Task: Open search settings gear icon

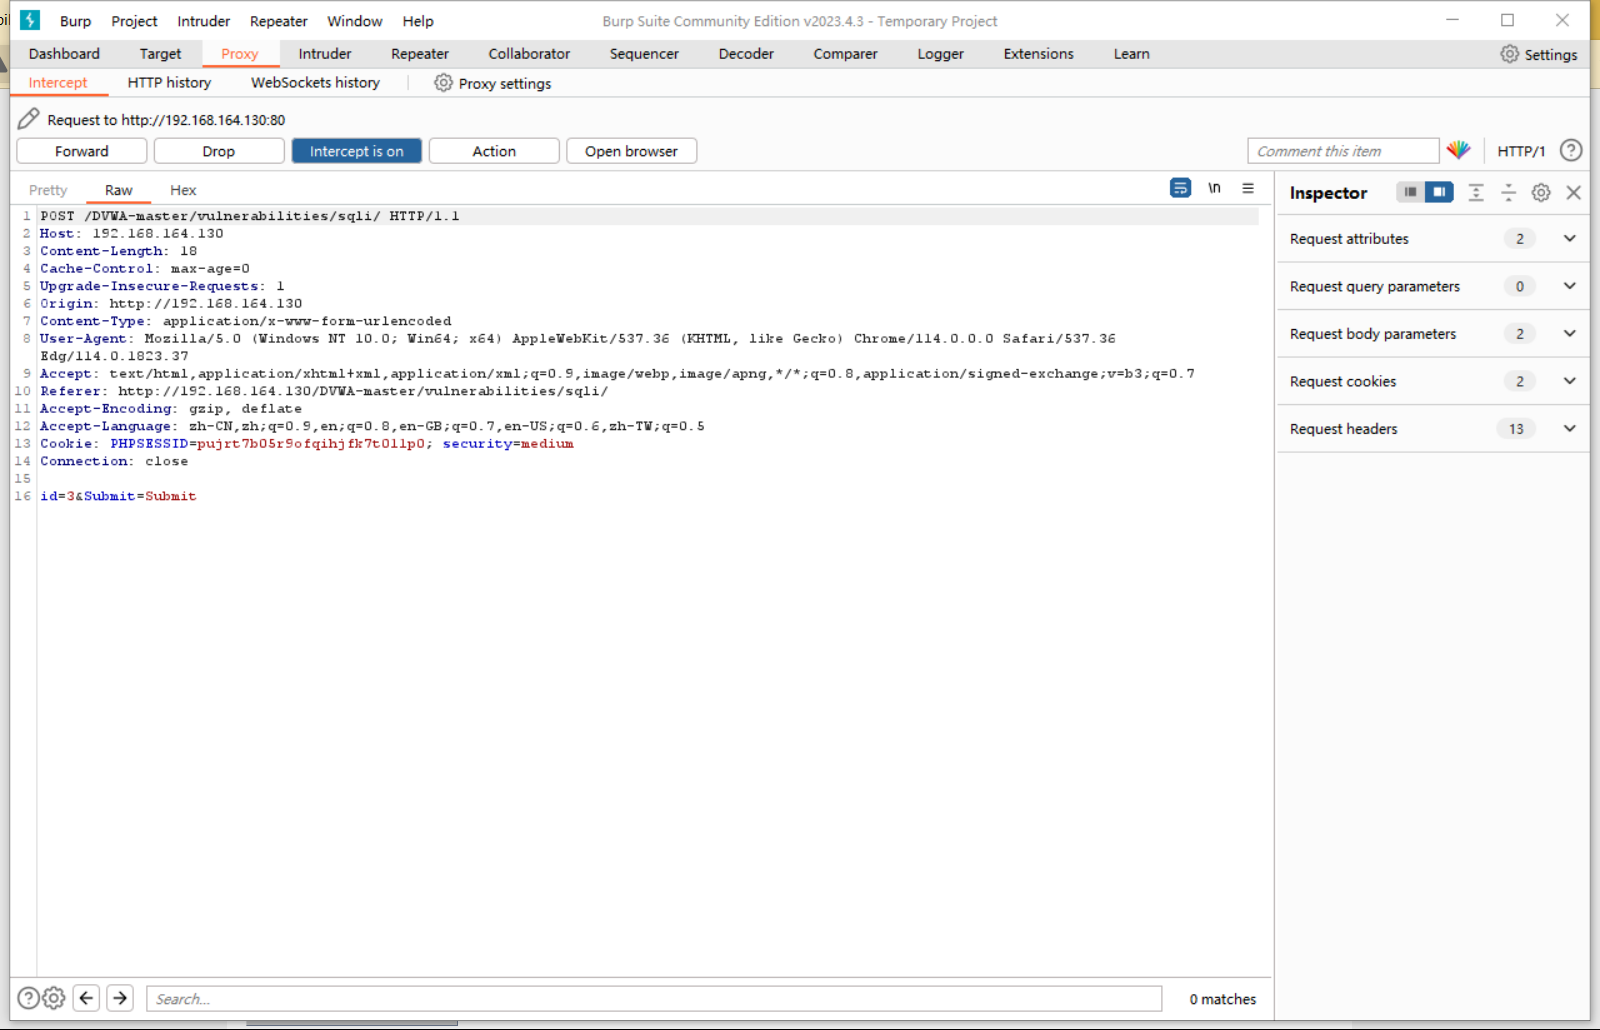Action: click(x=54, y=997)
